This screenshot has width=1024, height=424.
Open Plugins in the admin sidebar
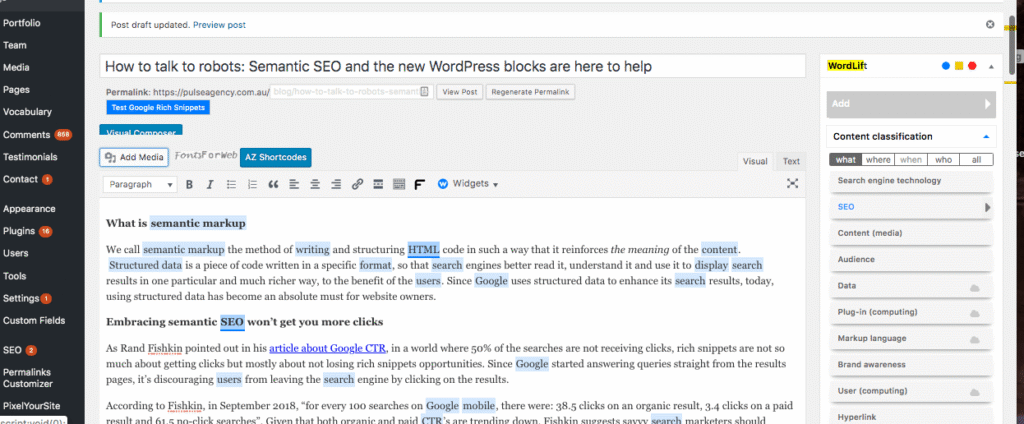[x=20, y=231]
